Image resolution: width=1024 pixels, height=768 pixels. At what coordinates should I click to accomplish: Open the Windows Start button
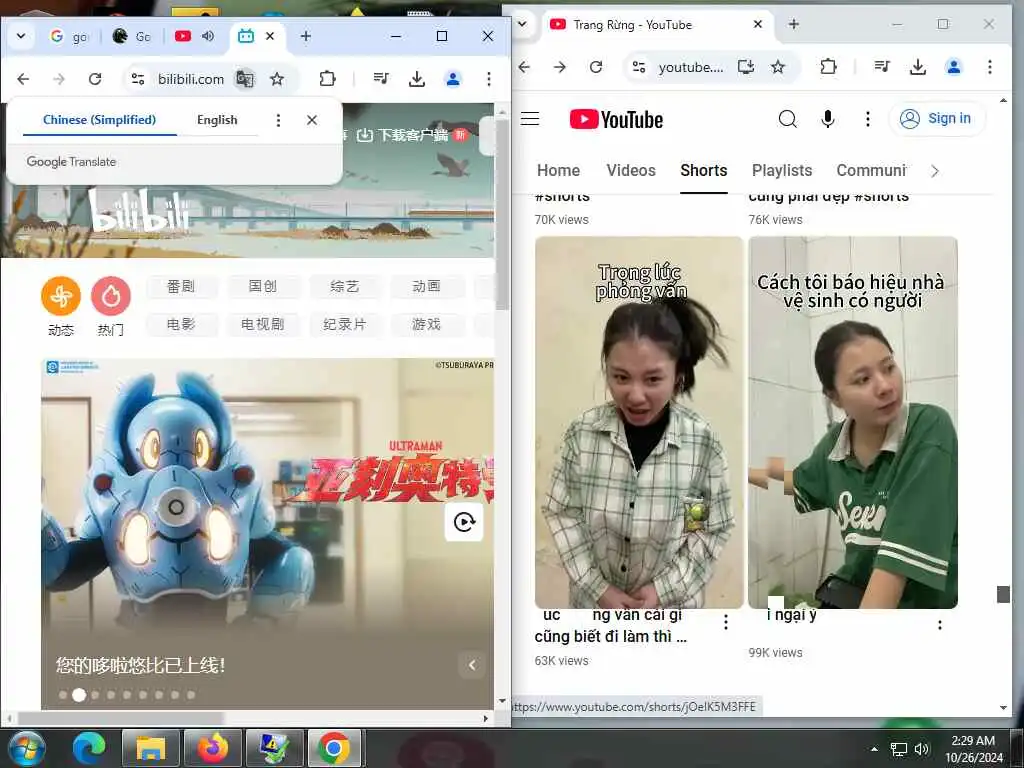26,748
